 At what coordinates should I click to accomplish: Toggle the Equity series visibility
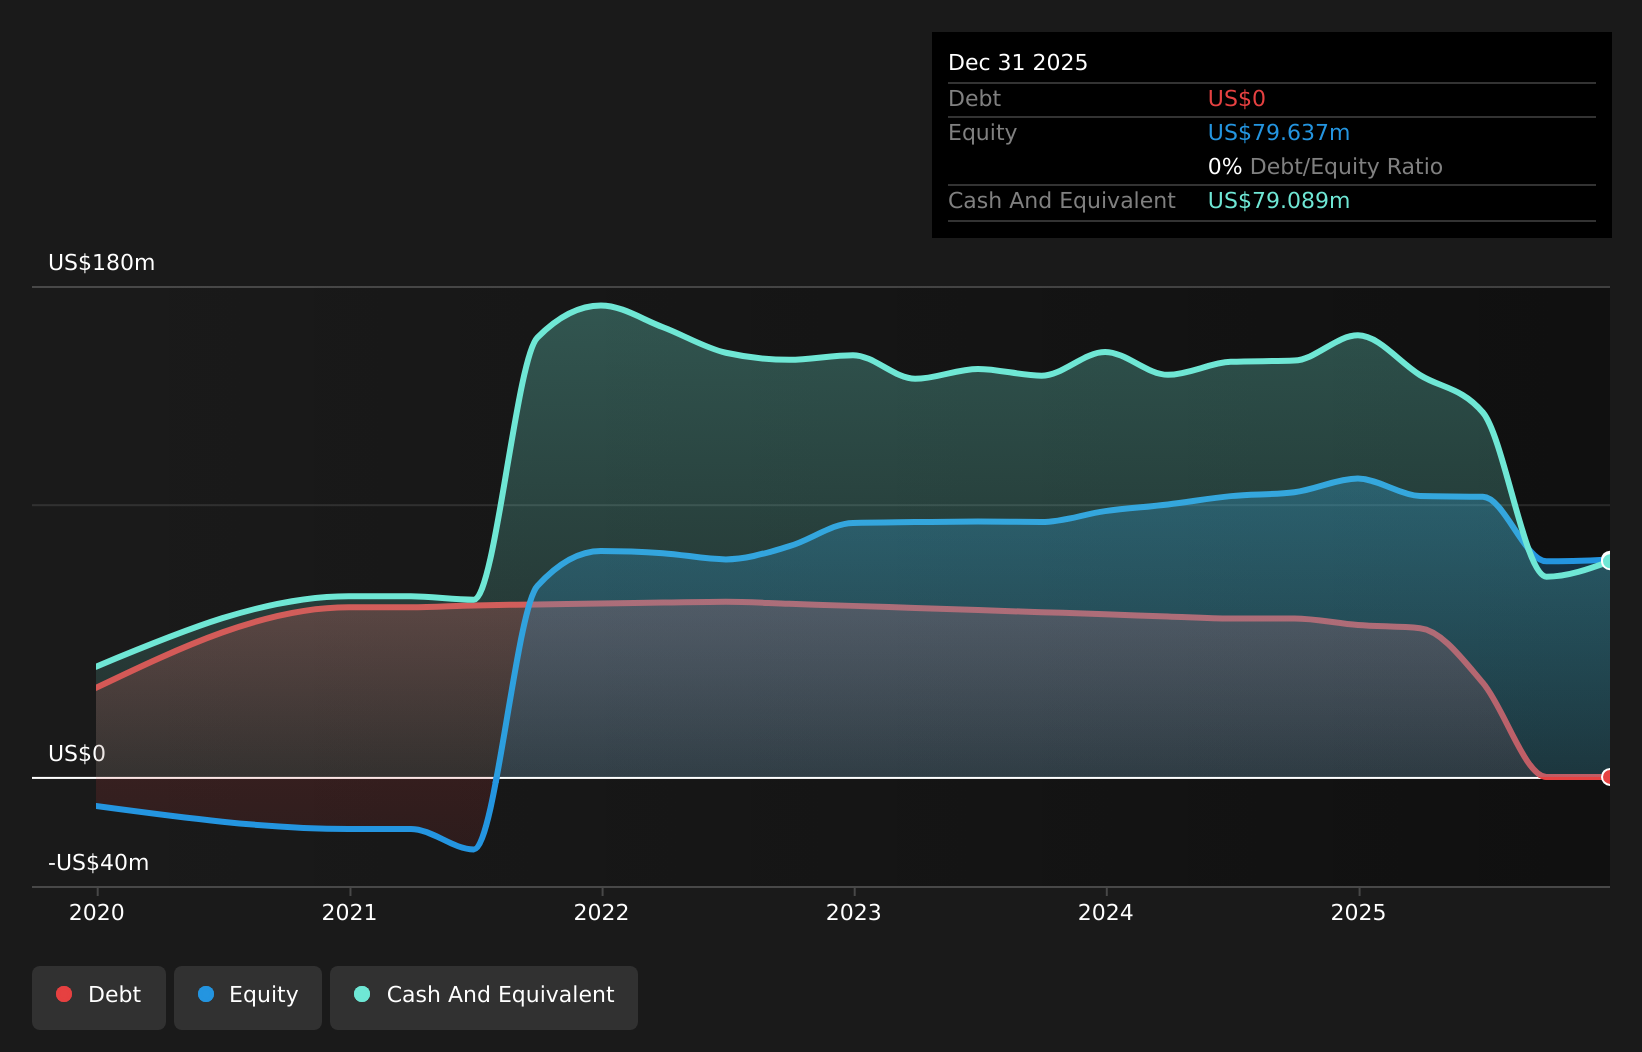coord(247,996)
